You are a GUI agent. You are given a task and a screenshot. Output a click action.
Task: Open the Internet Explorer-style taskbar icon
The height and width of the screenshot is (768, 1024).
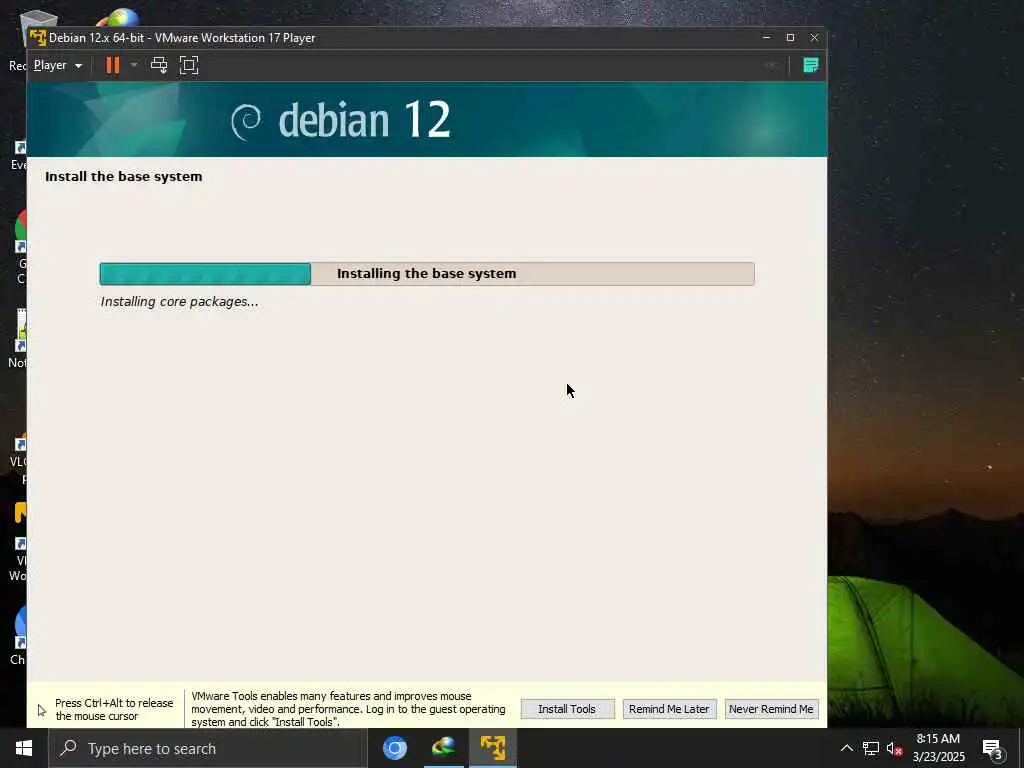coord(443,748)
